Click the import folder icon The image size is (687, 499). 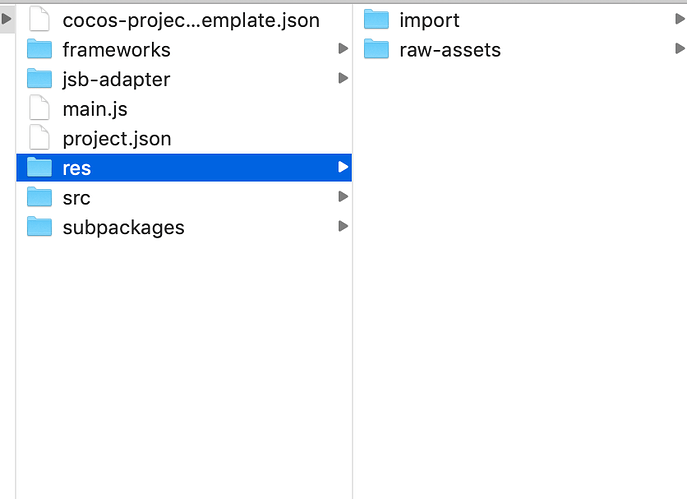tap(376, 20)
